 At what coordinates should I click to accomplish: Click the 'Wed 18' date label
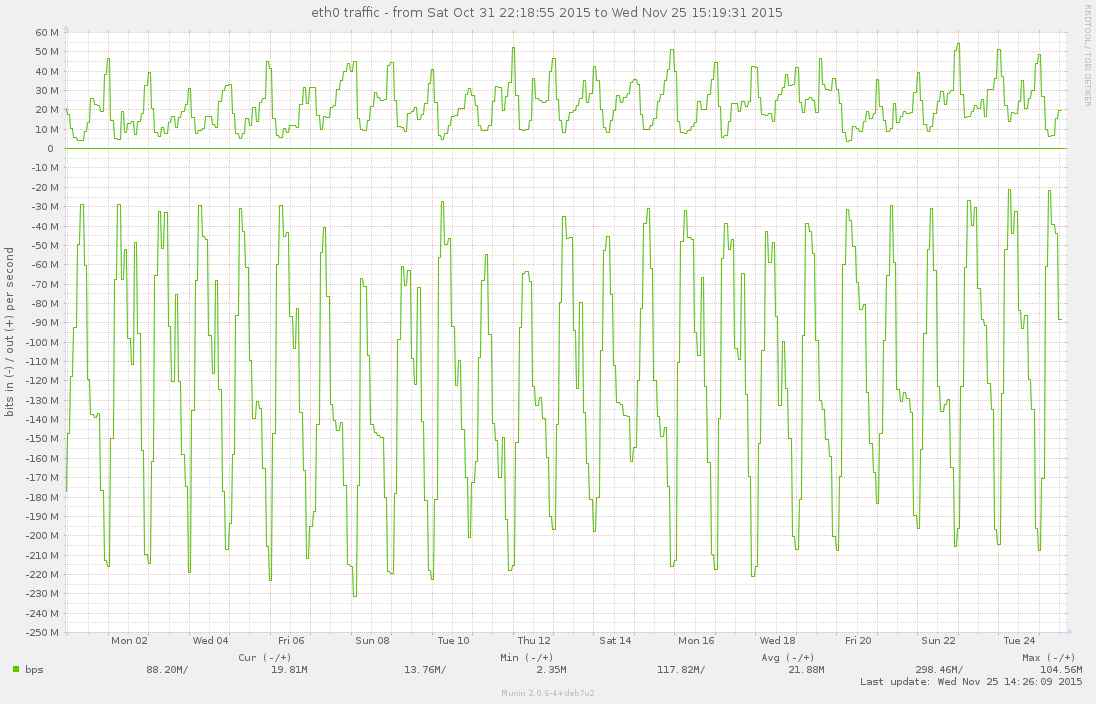[x=777, y=640]
